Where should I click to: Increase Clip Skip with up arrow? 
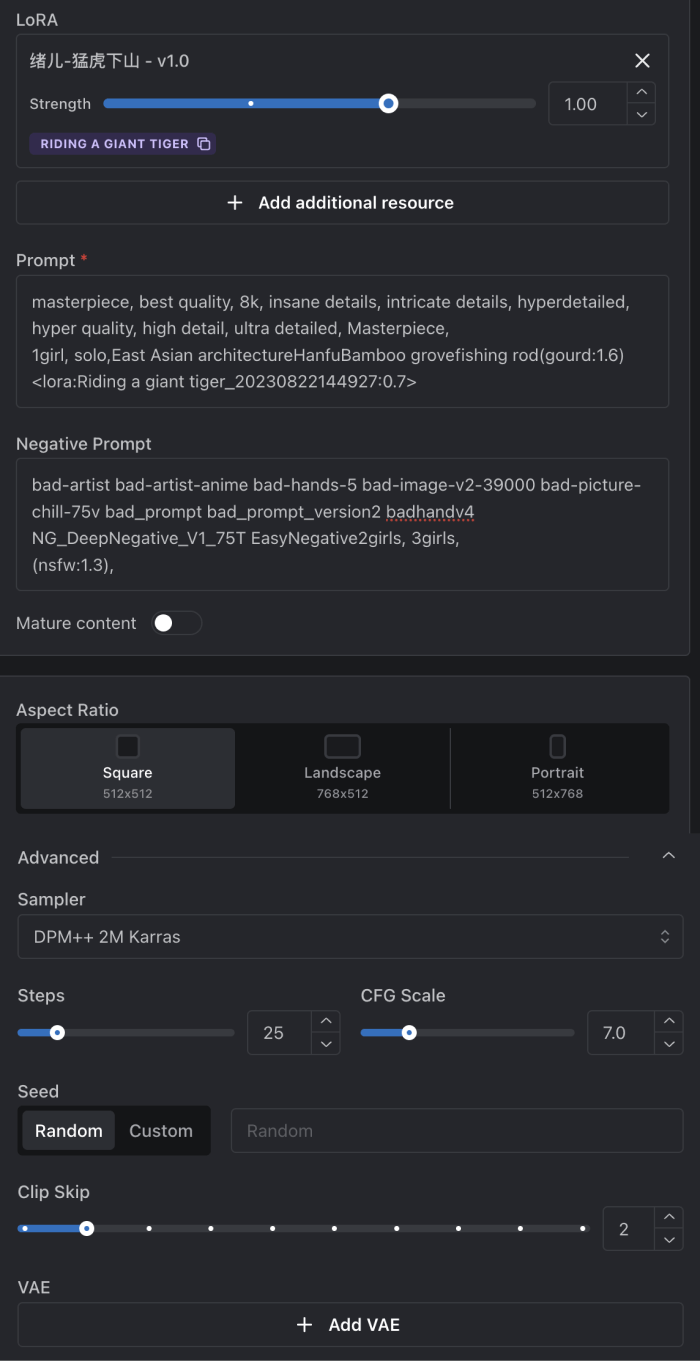(x=669, y=1217)
